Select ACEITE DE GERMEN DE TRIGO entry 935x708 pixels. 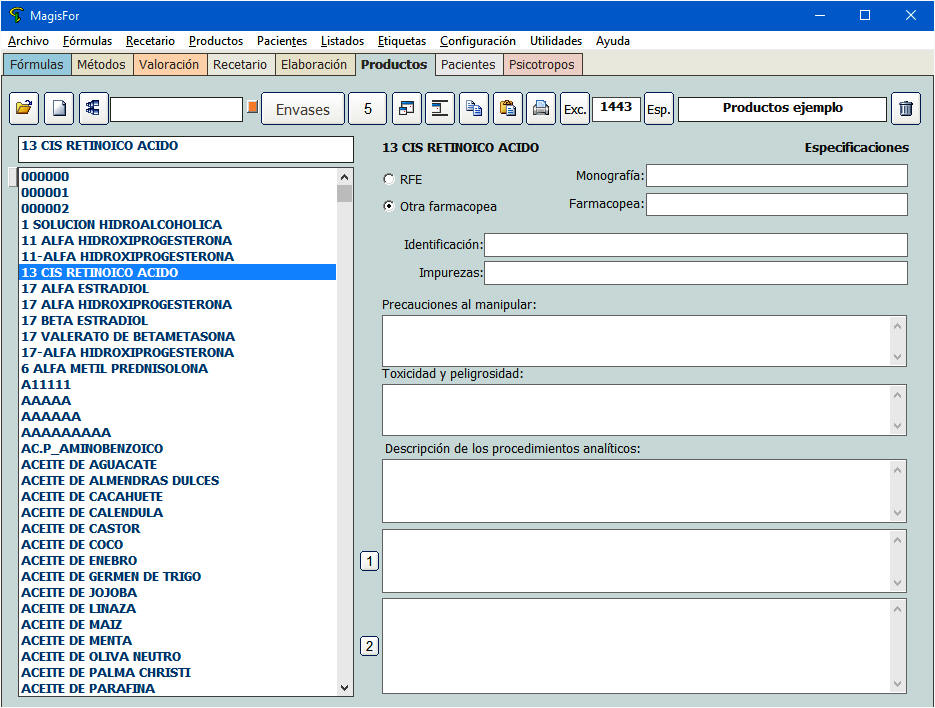(x=178, y=577)
